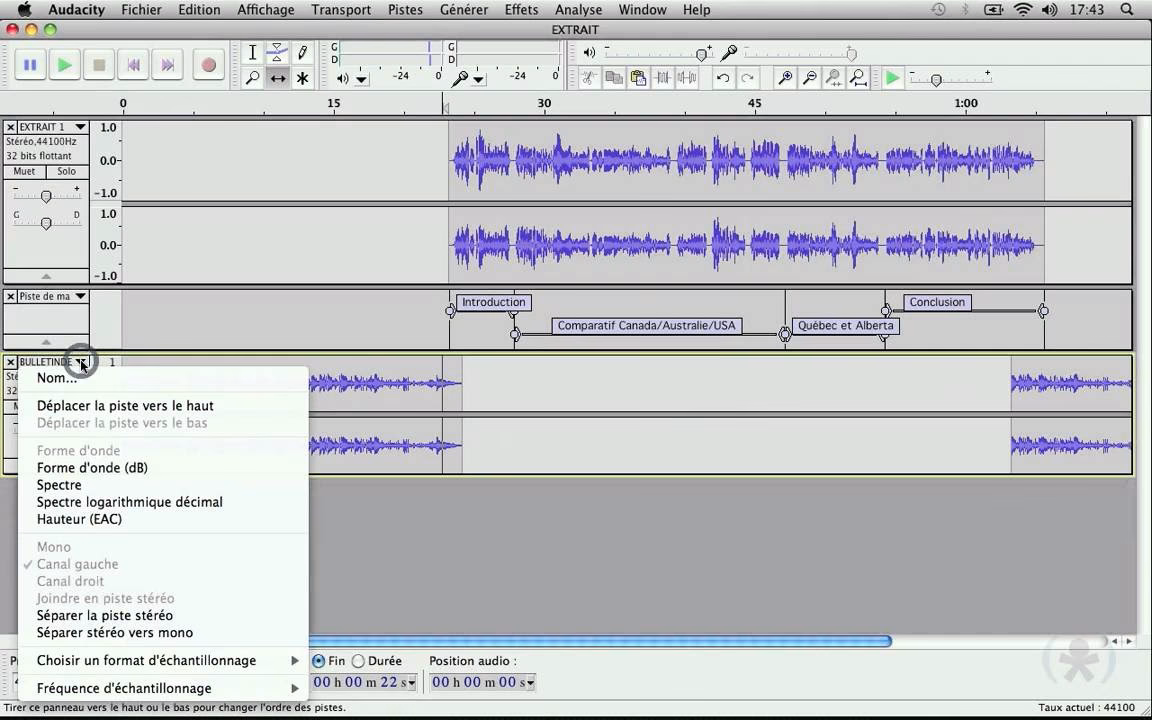The height and width of the screenshot is (720, 1152).
Task: Click the Trim Audio icon
Action: (x=662, y=77)
